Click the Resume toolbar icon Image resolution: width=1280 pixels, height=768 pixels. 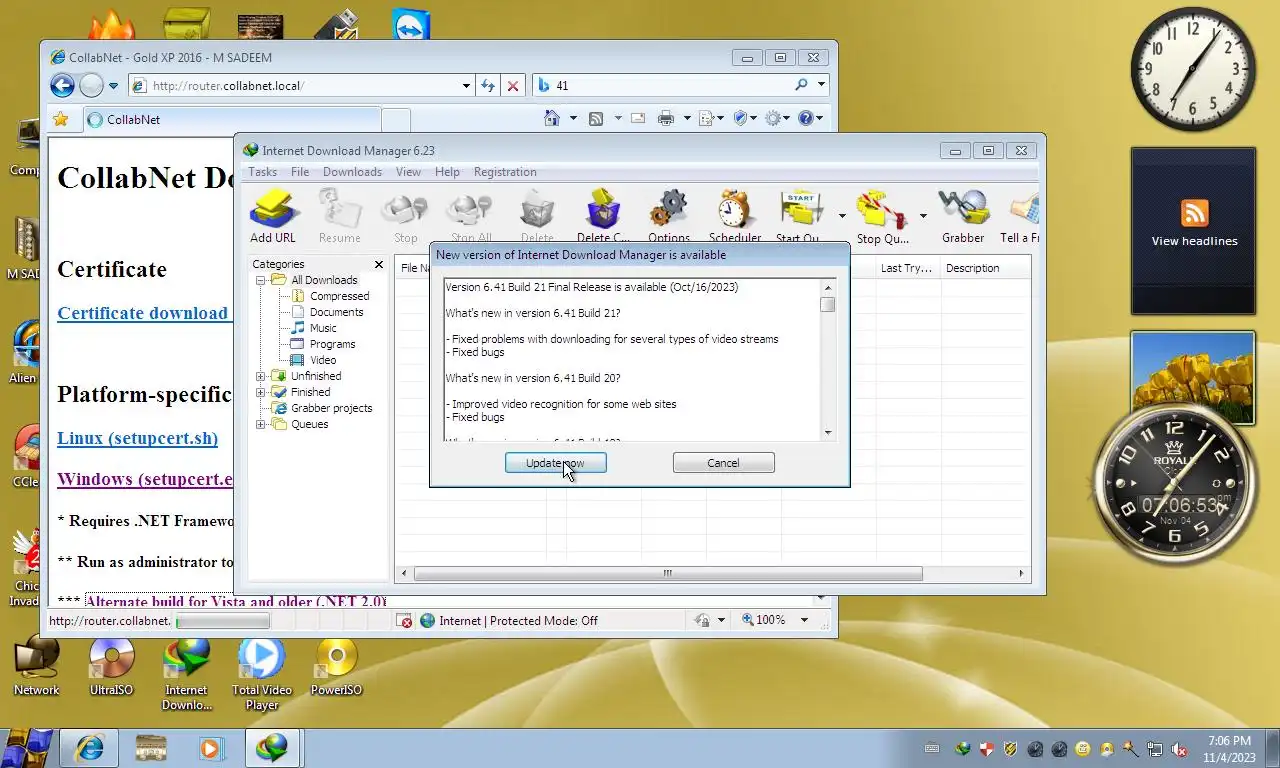click(x=339, y=208)
